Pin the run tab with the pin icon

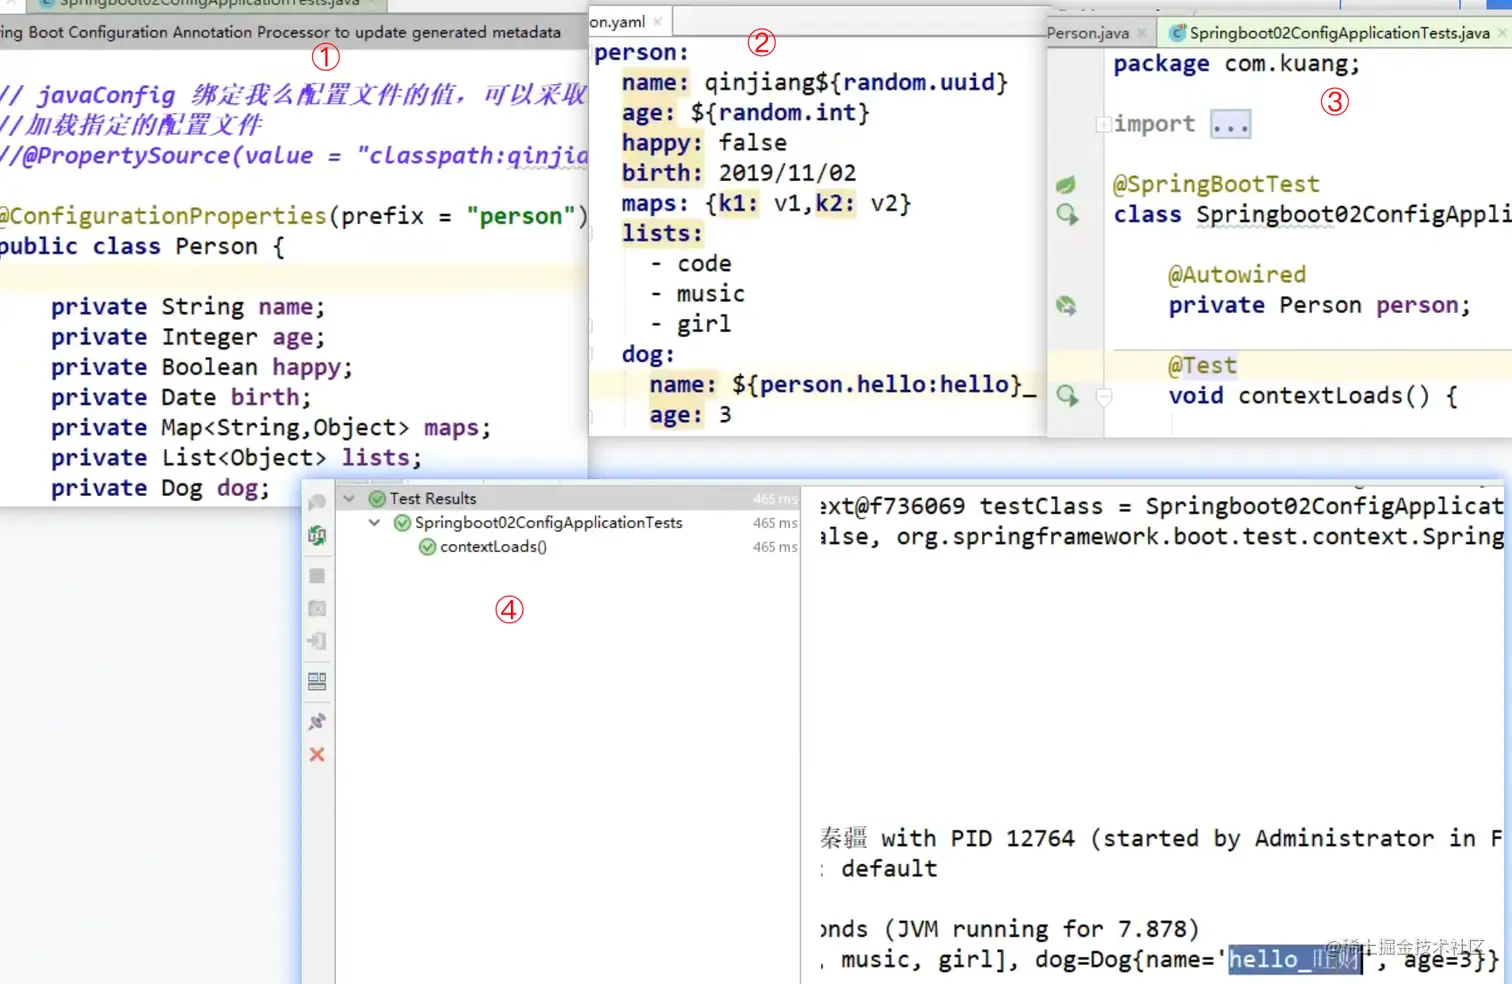pos(317,721)
